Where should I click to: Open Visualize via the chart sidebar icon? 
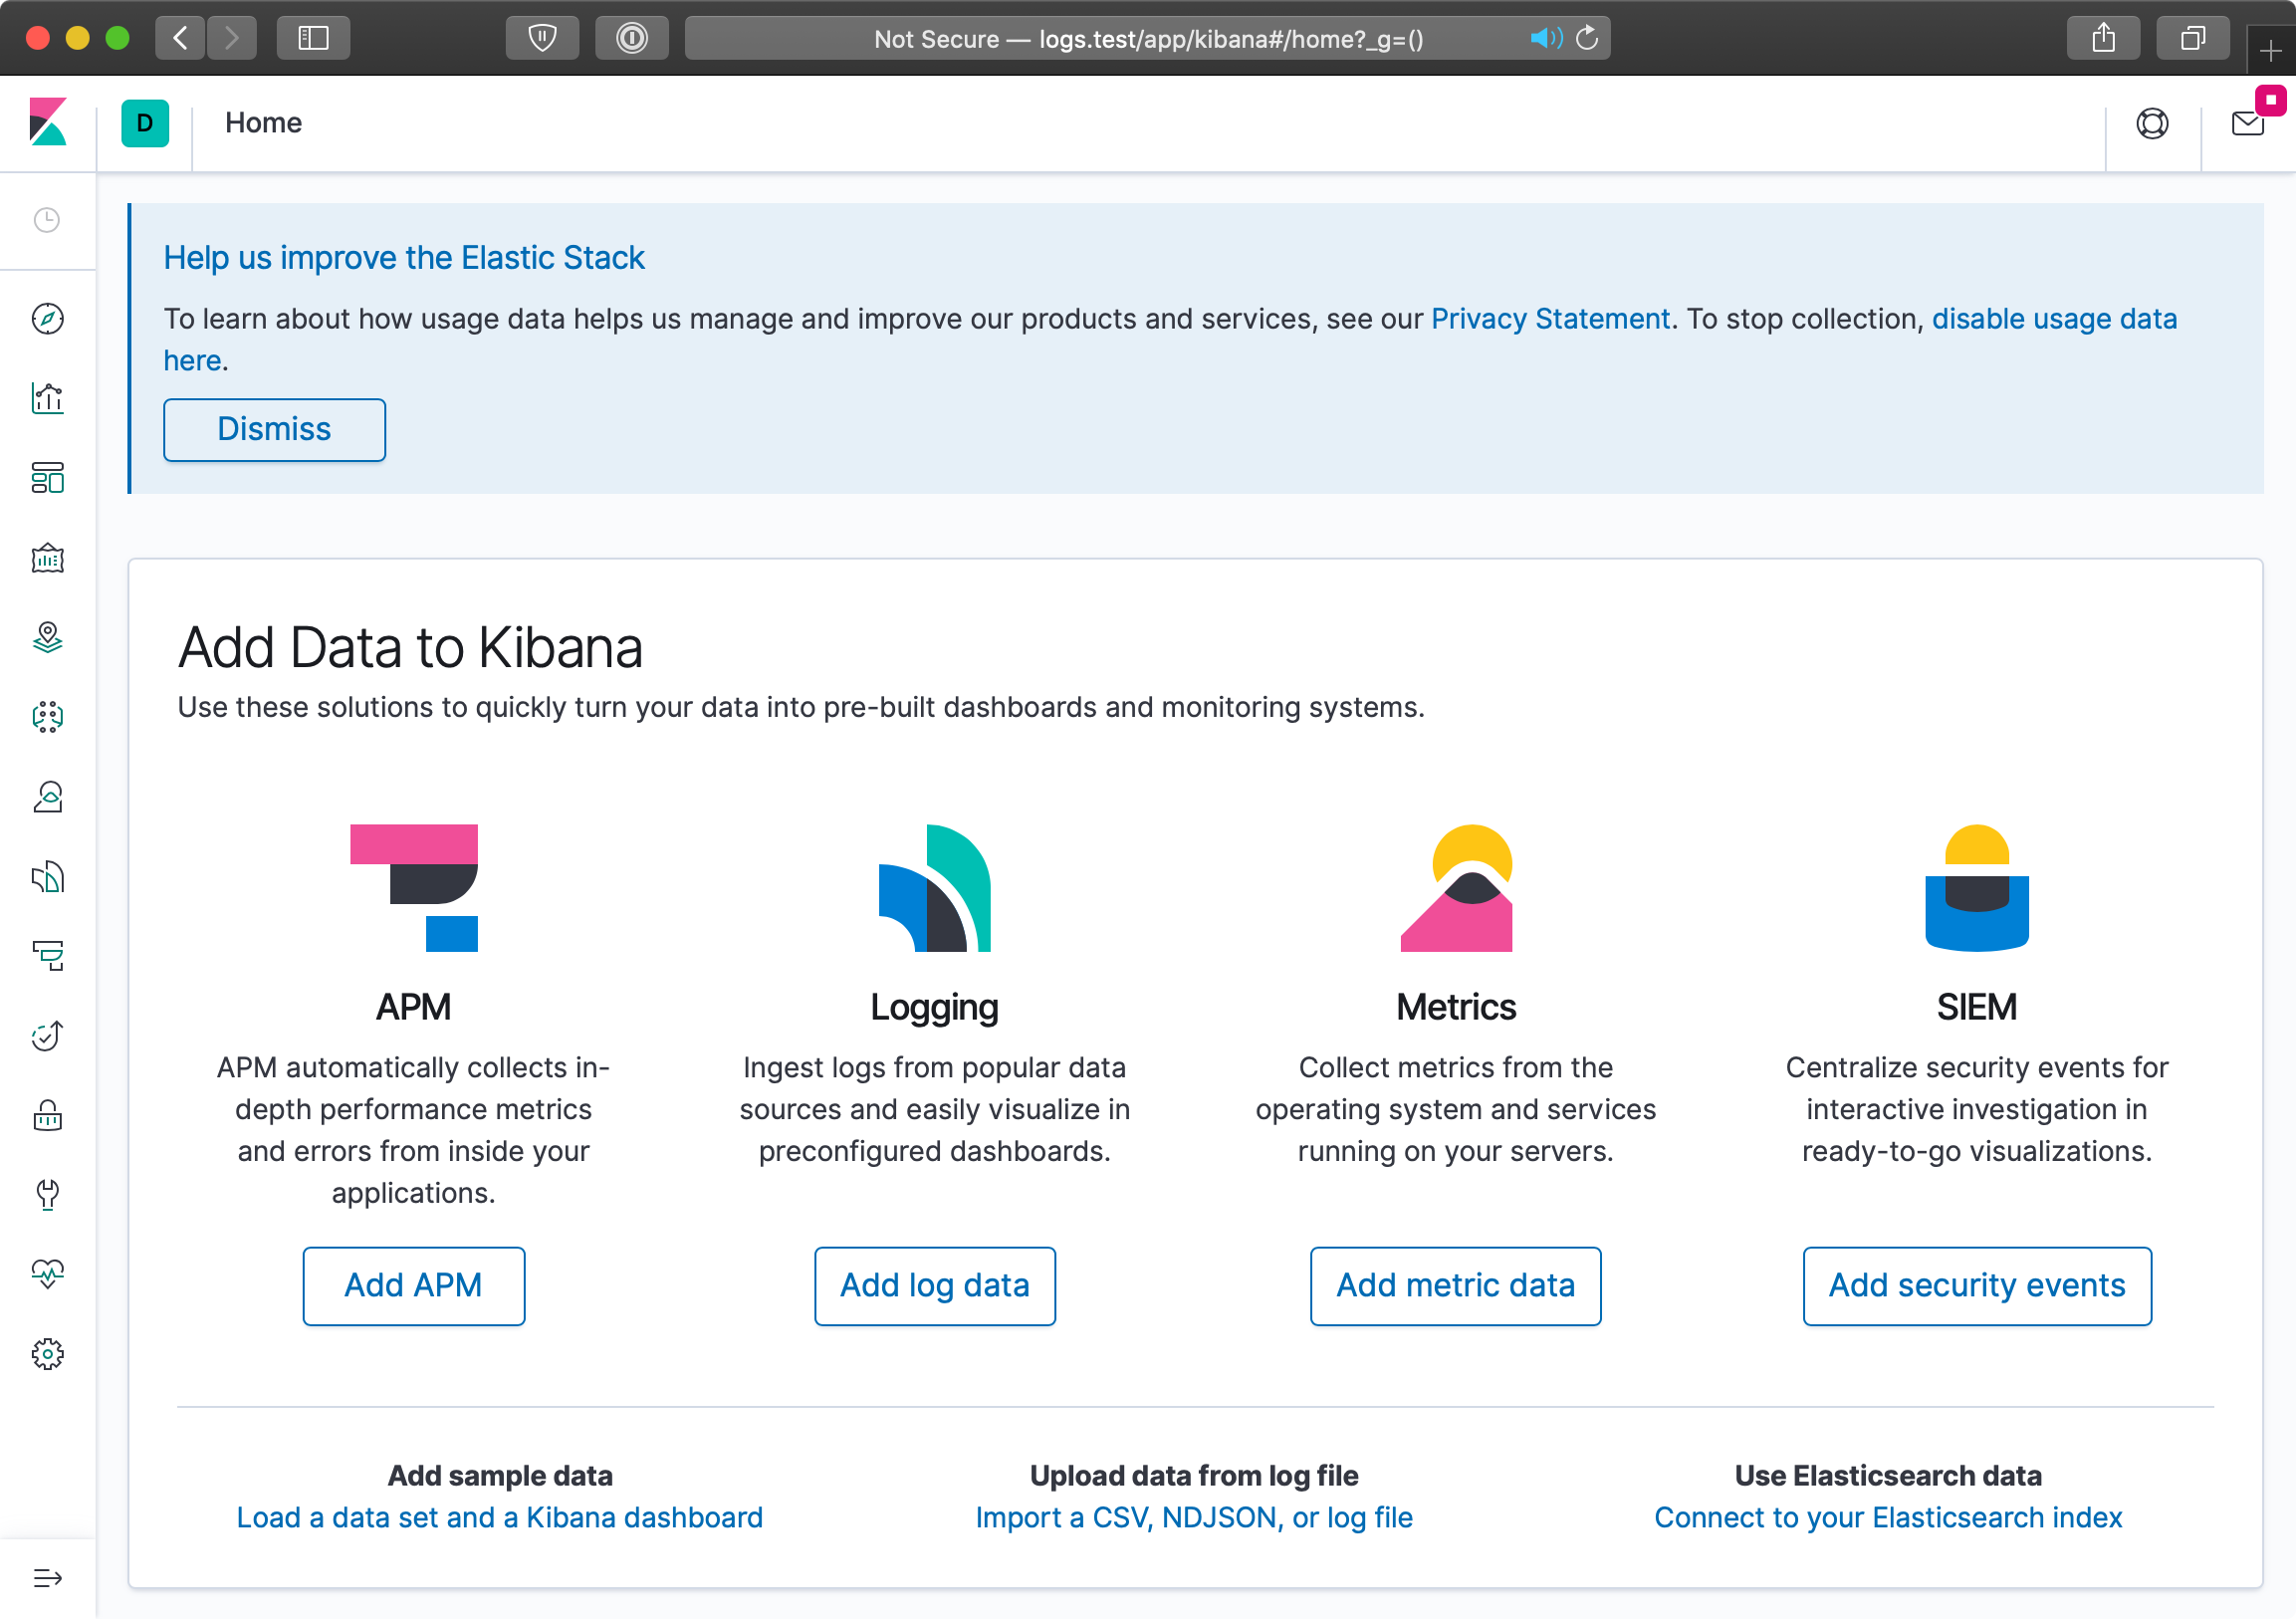(x=47, y=398)
